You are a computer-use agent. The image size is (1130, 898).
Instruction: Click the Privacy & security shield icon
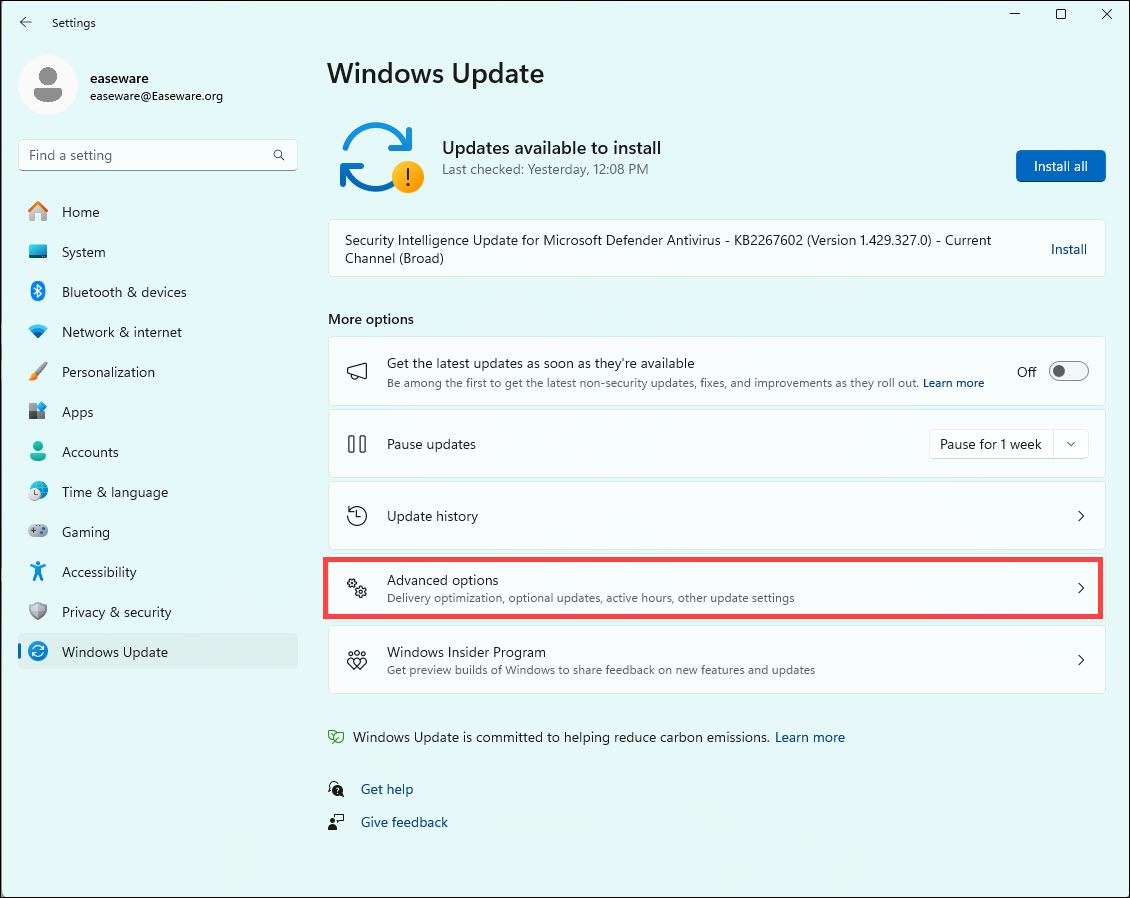coord(38,611)
